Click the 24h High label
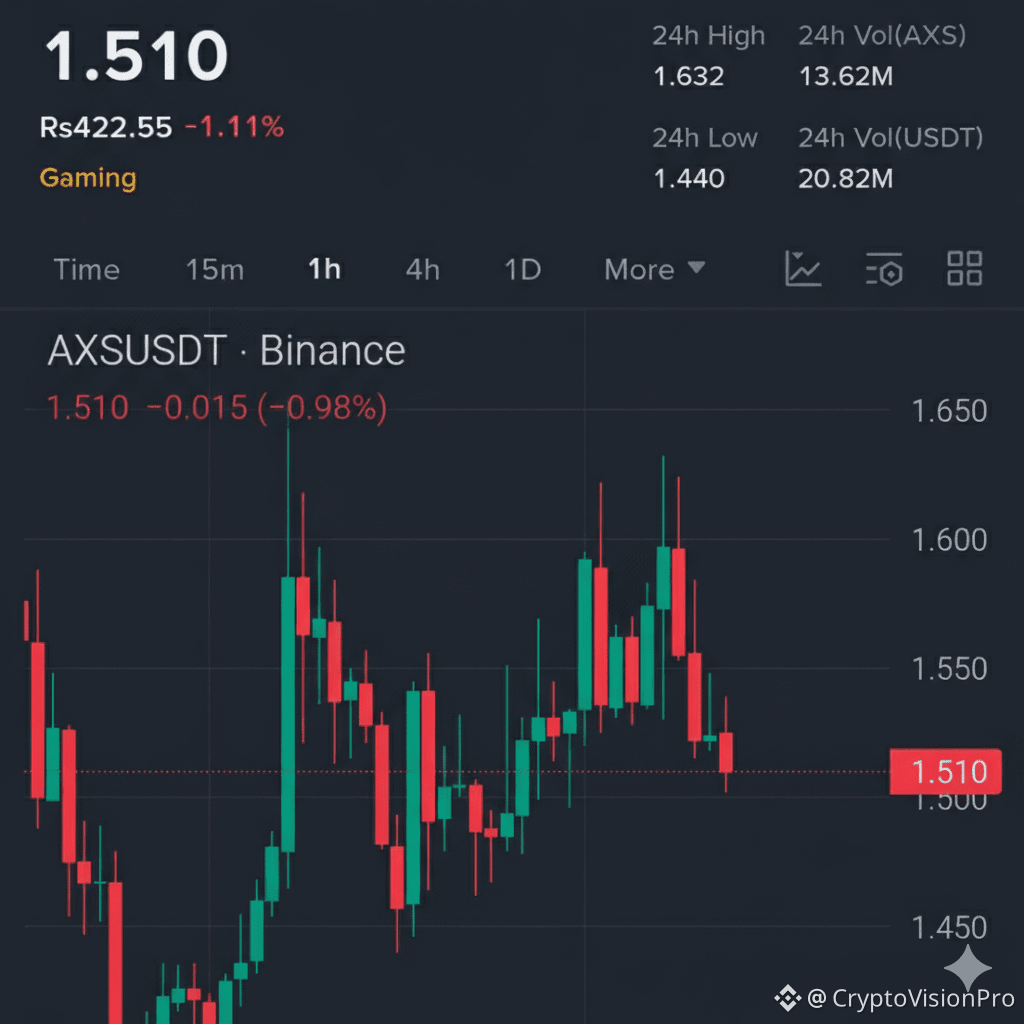This screenshot has height=1024, width=1024. pos(709,36)
